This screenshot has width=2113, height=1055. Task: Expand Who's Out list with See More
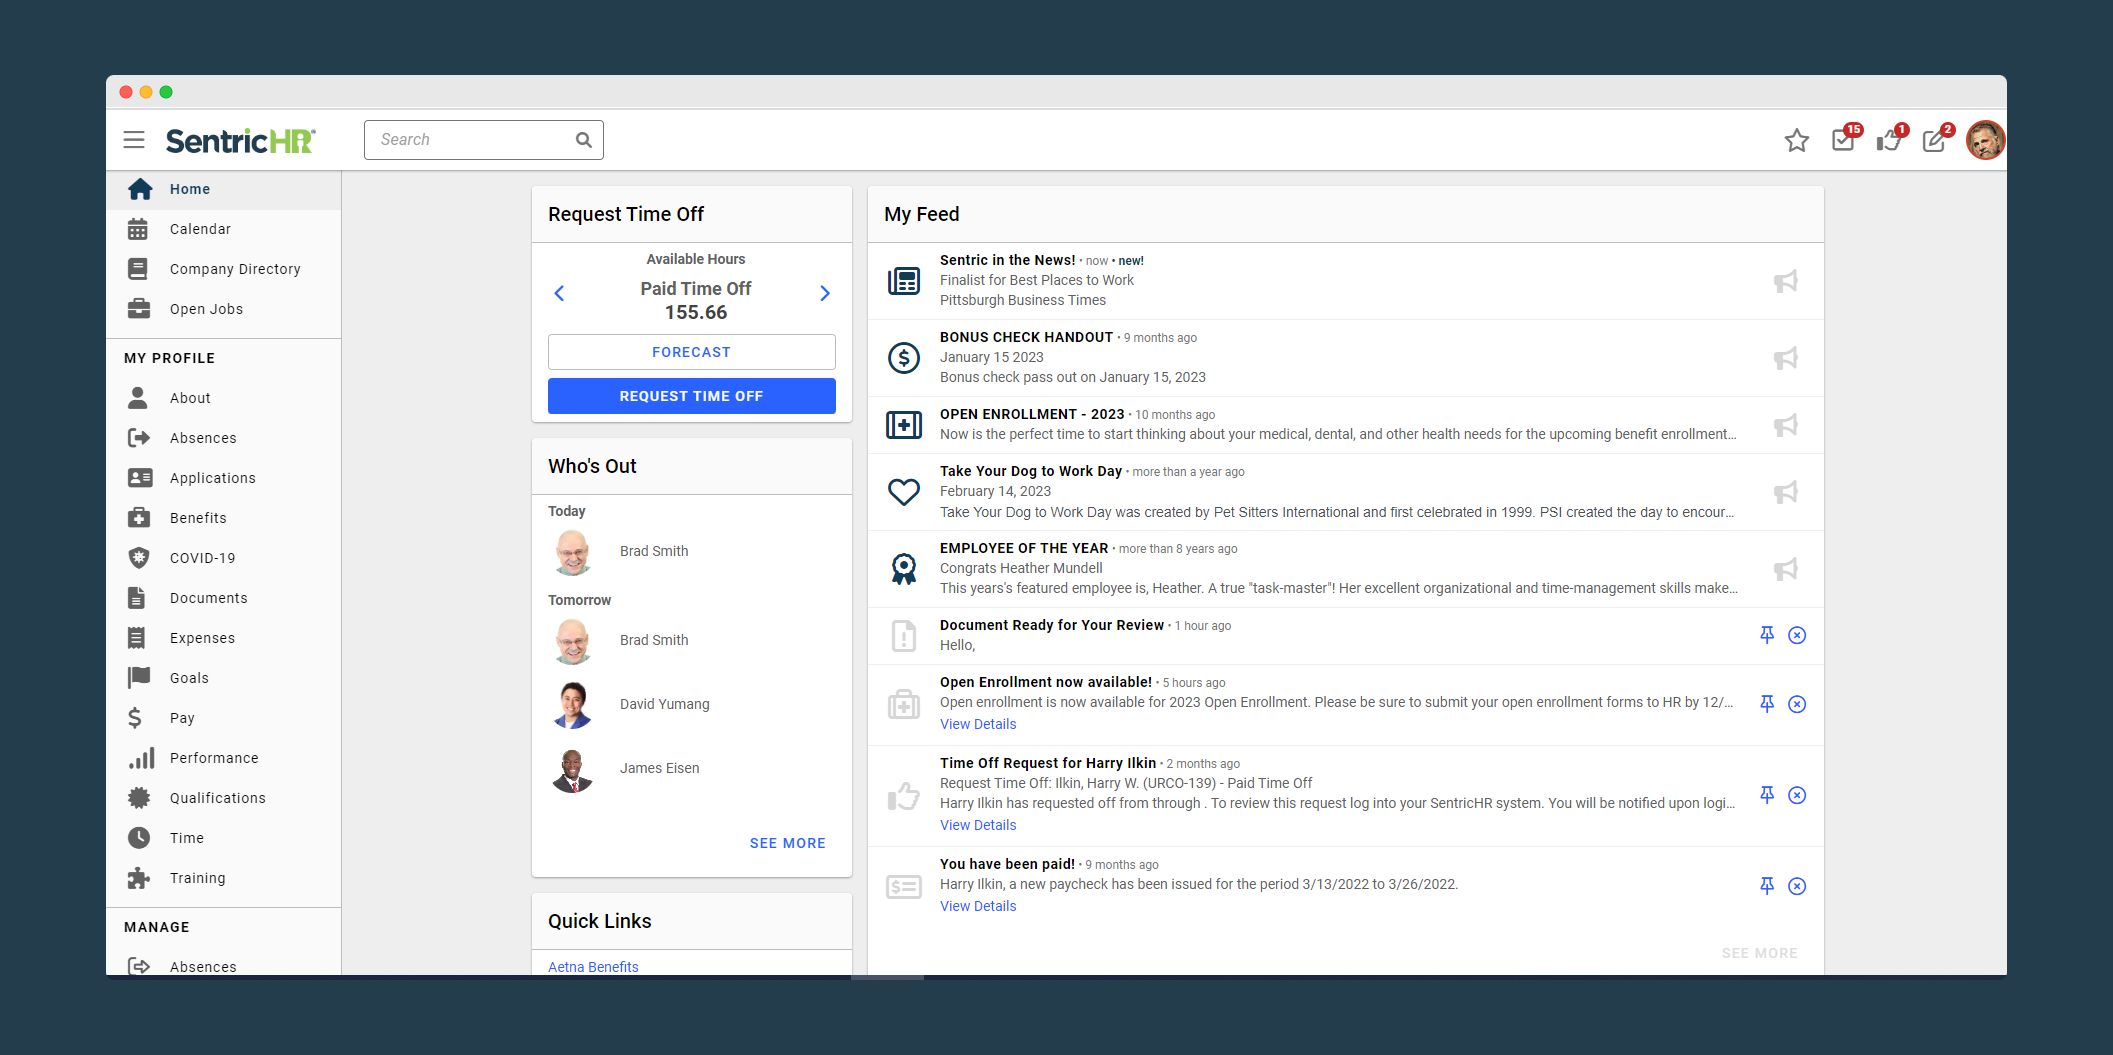click(x=787, y=843)
